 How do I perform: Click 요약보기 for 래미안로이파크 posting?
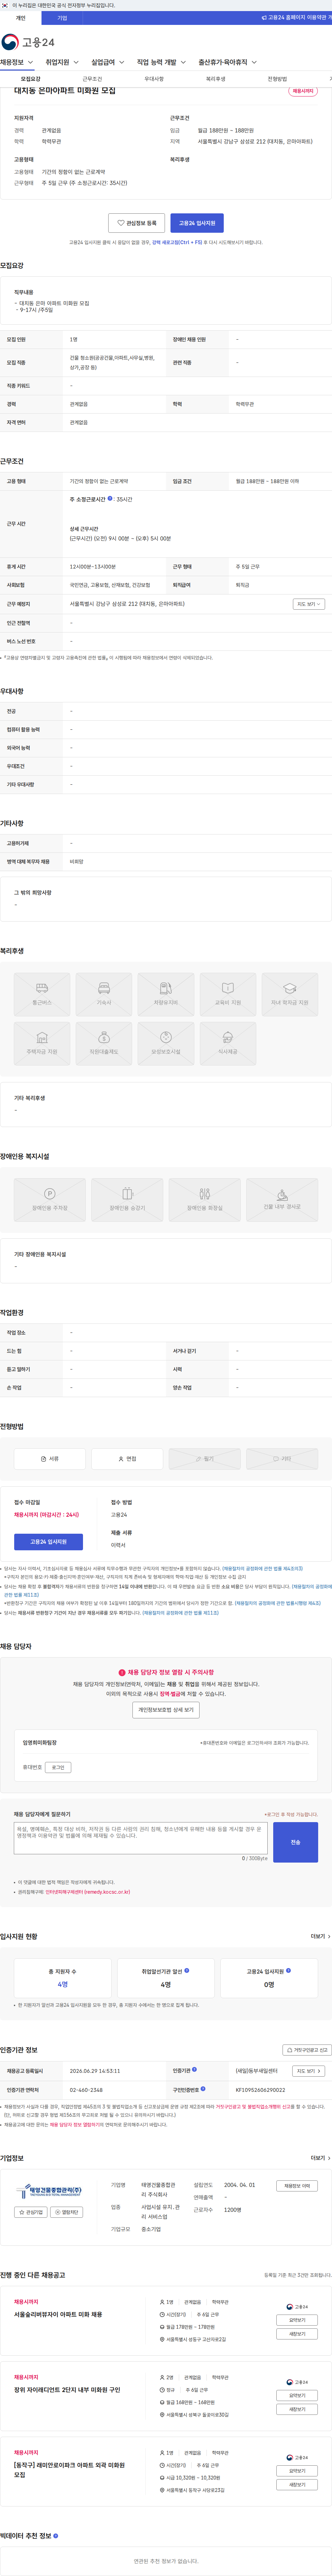pyautogui.click(x=297, y=2471)
